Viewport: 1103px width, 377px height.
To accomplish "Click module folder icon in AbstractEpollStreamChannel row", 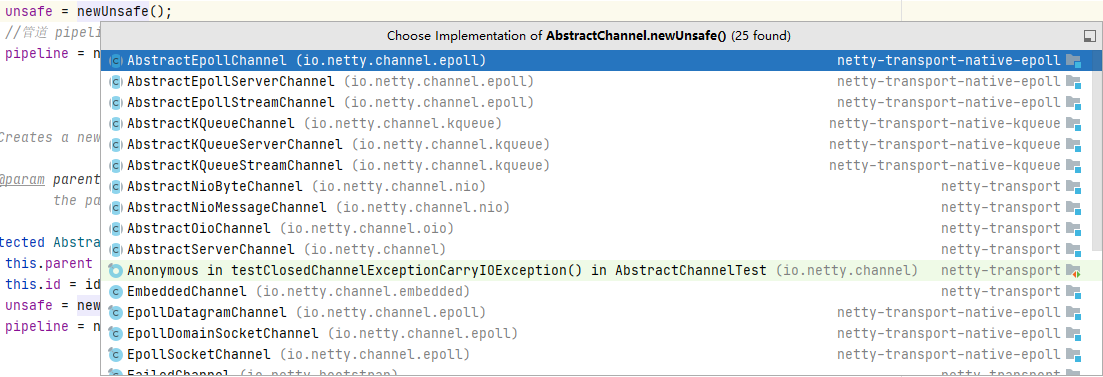I will coord(1073,103).
